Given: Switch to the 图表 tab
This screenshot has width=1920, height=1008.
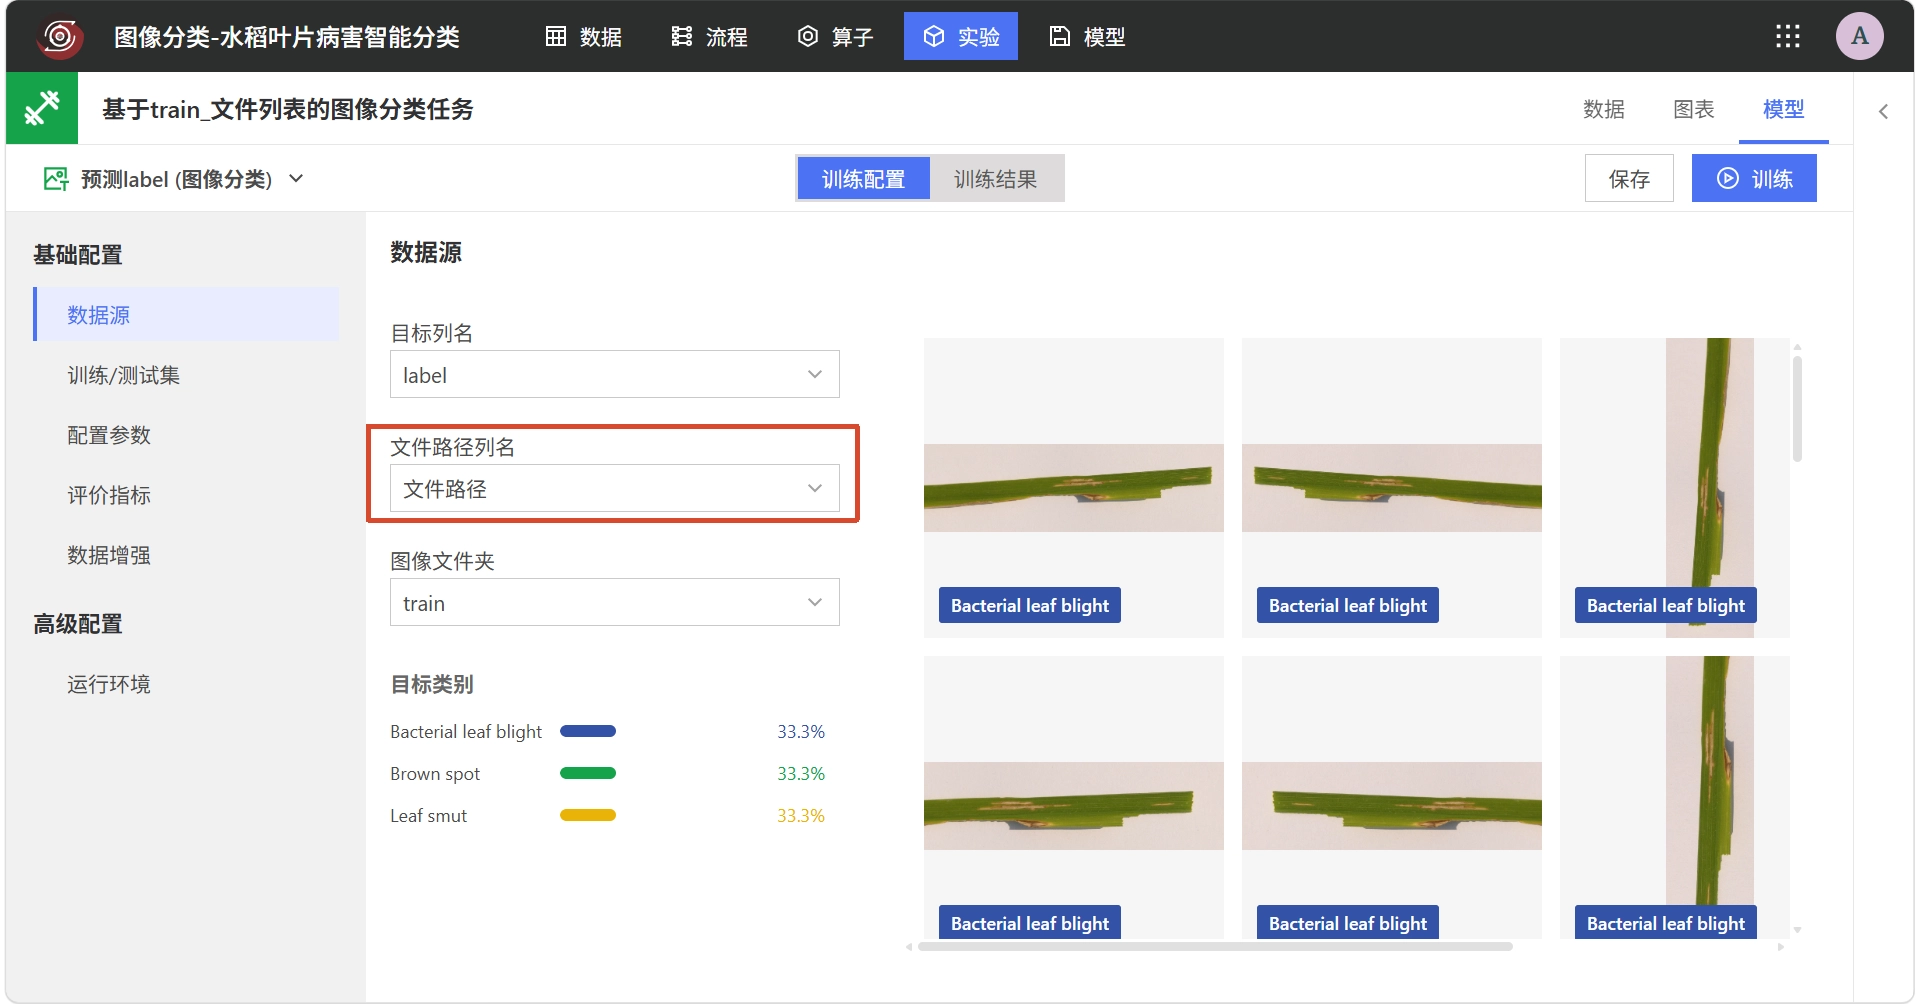Looking at the screenshot, I should tap(1694, 109).
